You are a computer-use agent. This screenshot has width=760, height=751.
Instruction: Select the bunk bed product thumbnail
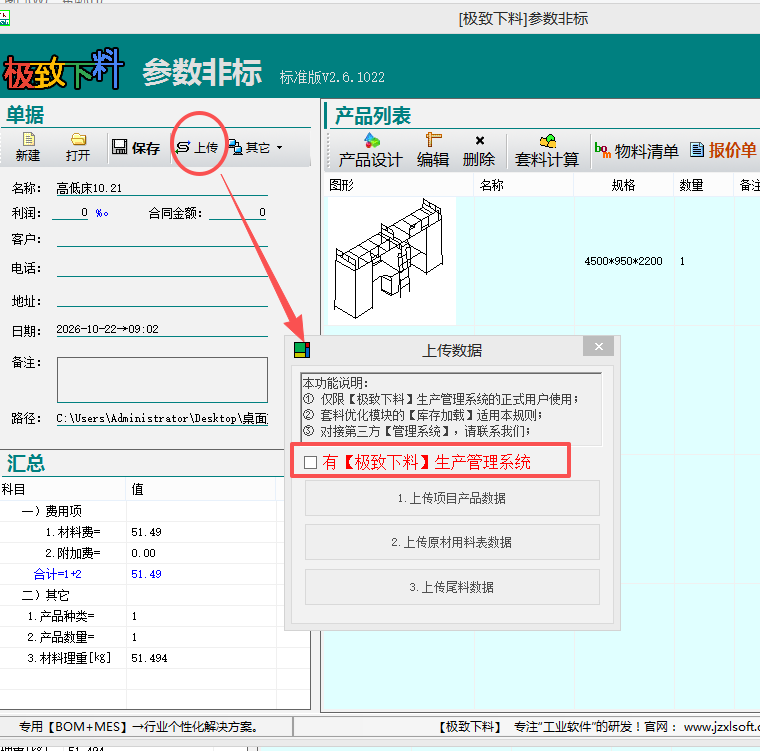392,260
